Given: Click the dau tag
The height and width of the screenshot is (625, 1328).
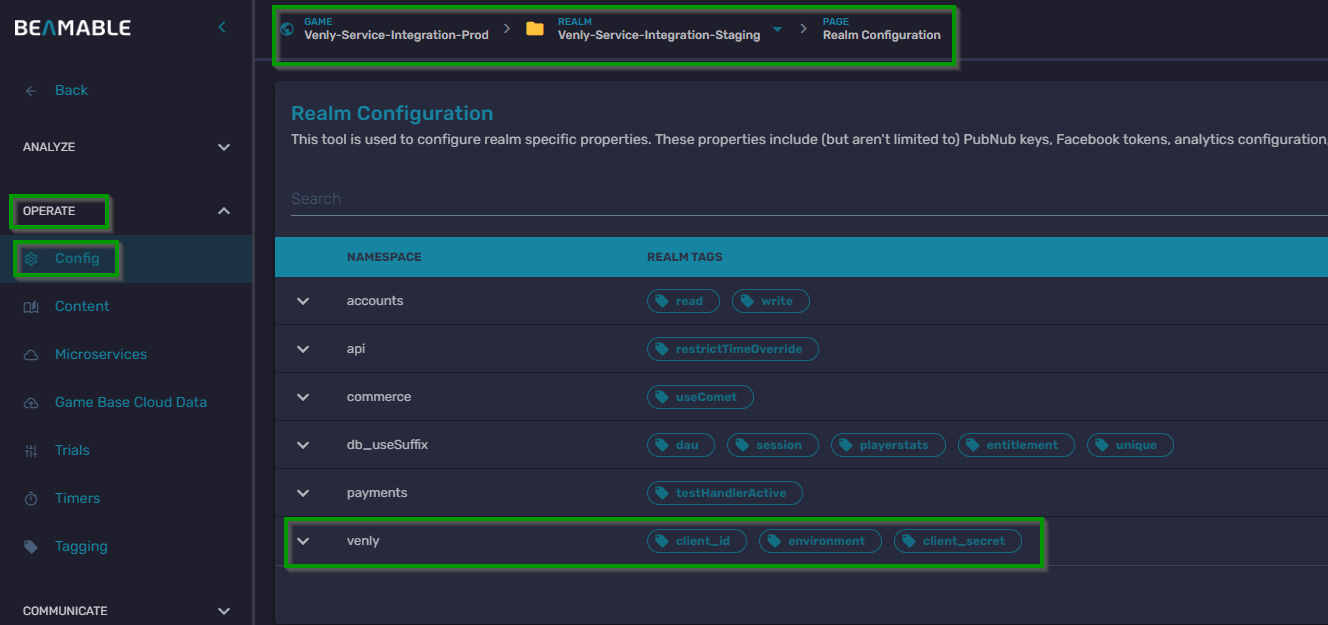Looking at the screenshot, I should pyautogui.click(x=681, y=445).
